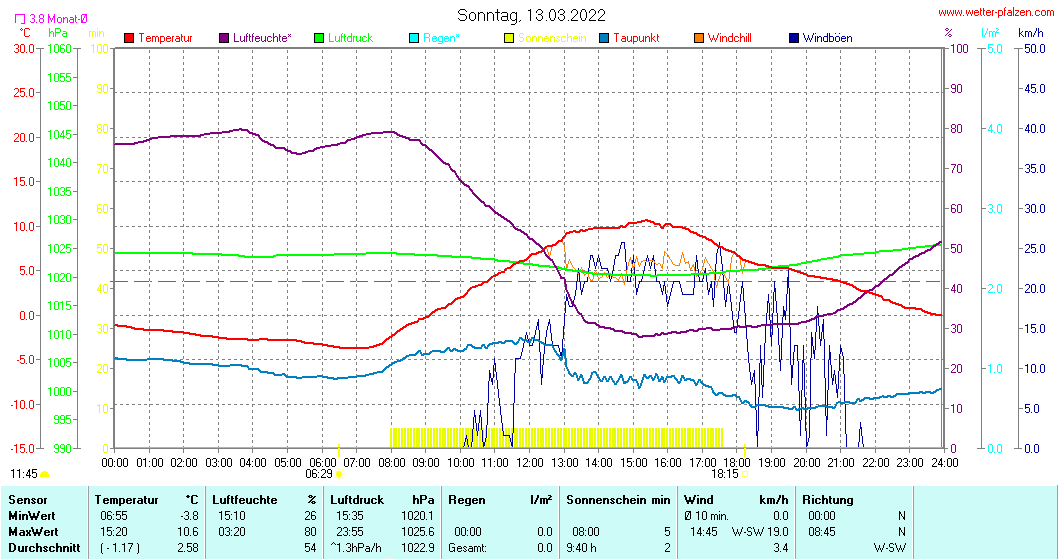Click the cyan Regen legend swatch
Screen dimensions: 1058x559
414,38
